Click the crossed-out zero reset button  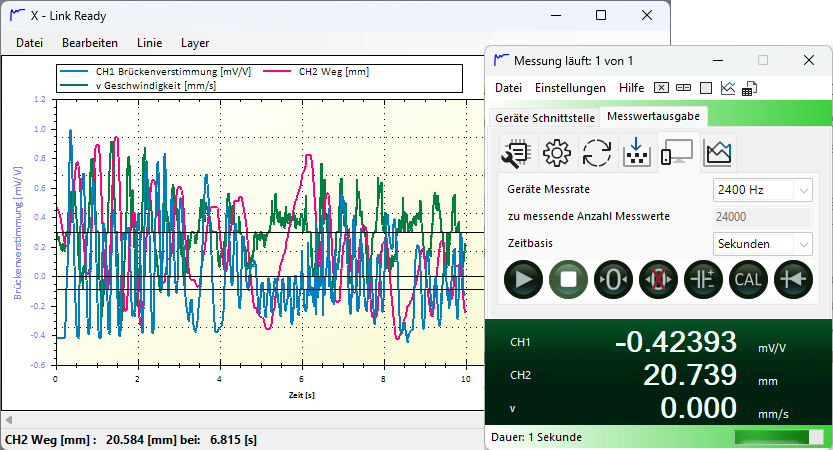pyautogui.click(x=659, y=279)
